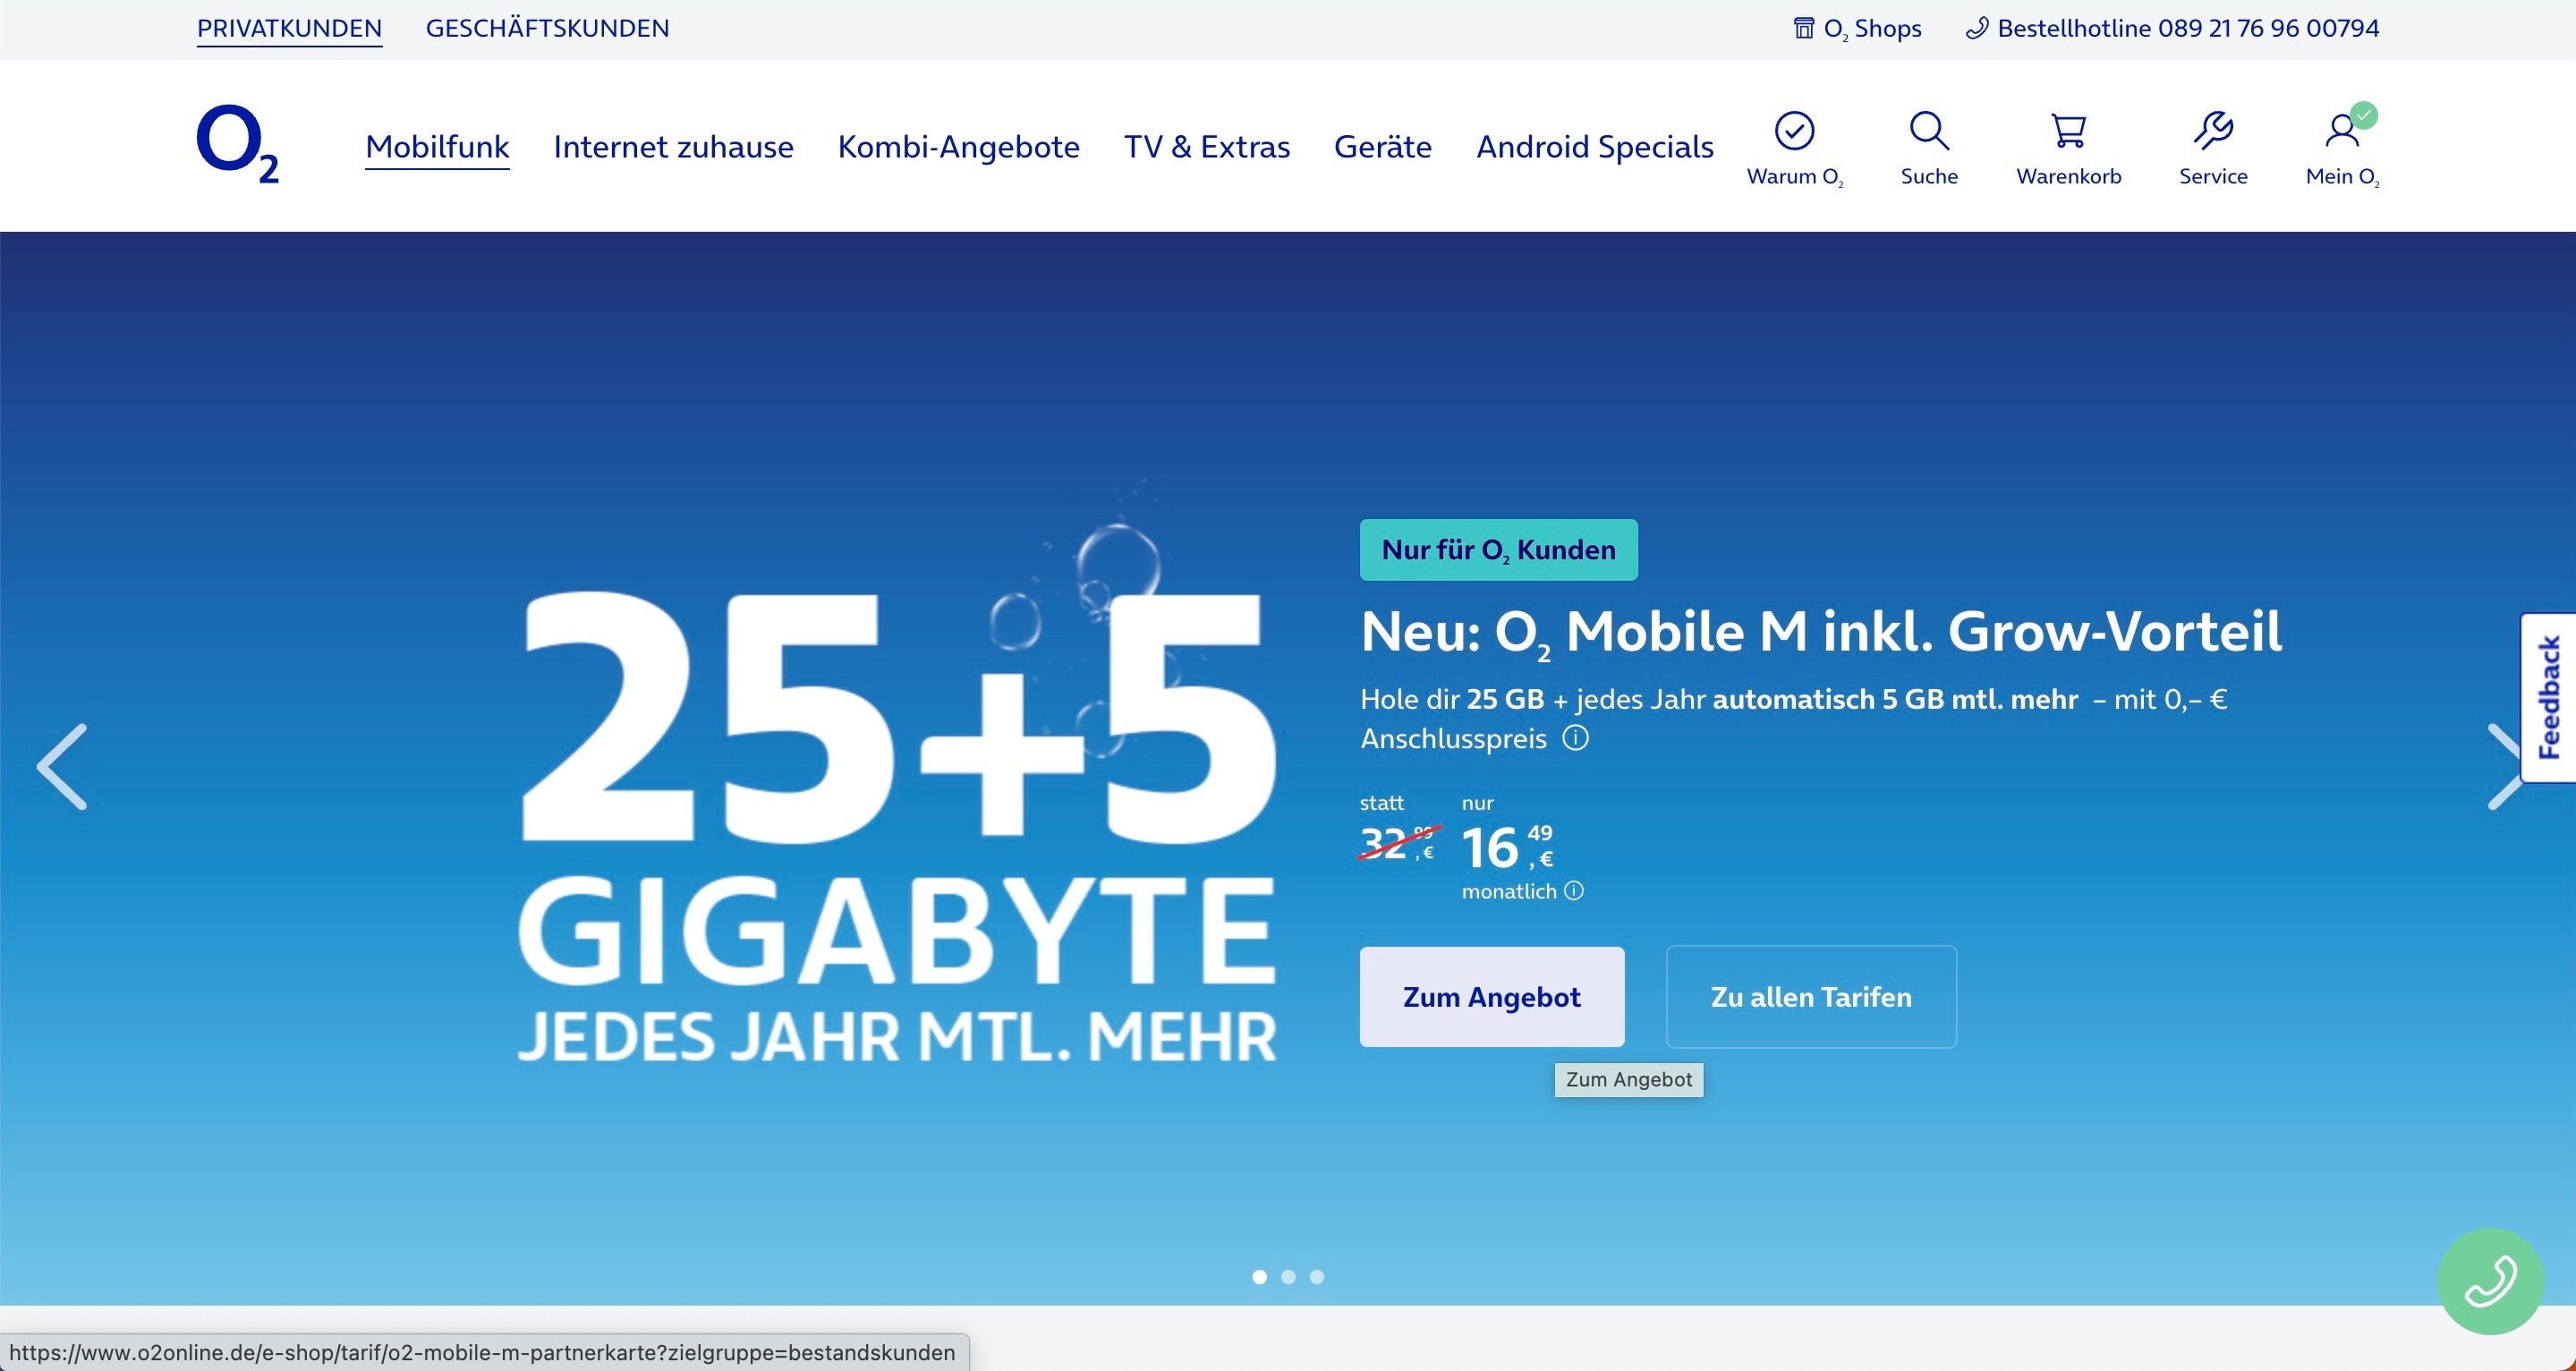Open the TV & Extras menu
2576x1371 pixels.
tap(1207, 146)
